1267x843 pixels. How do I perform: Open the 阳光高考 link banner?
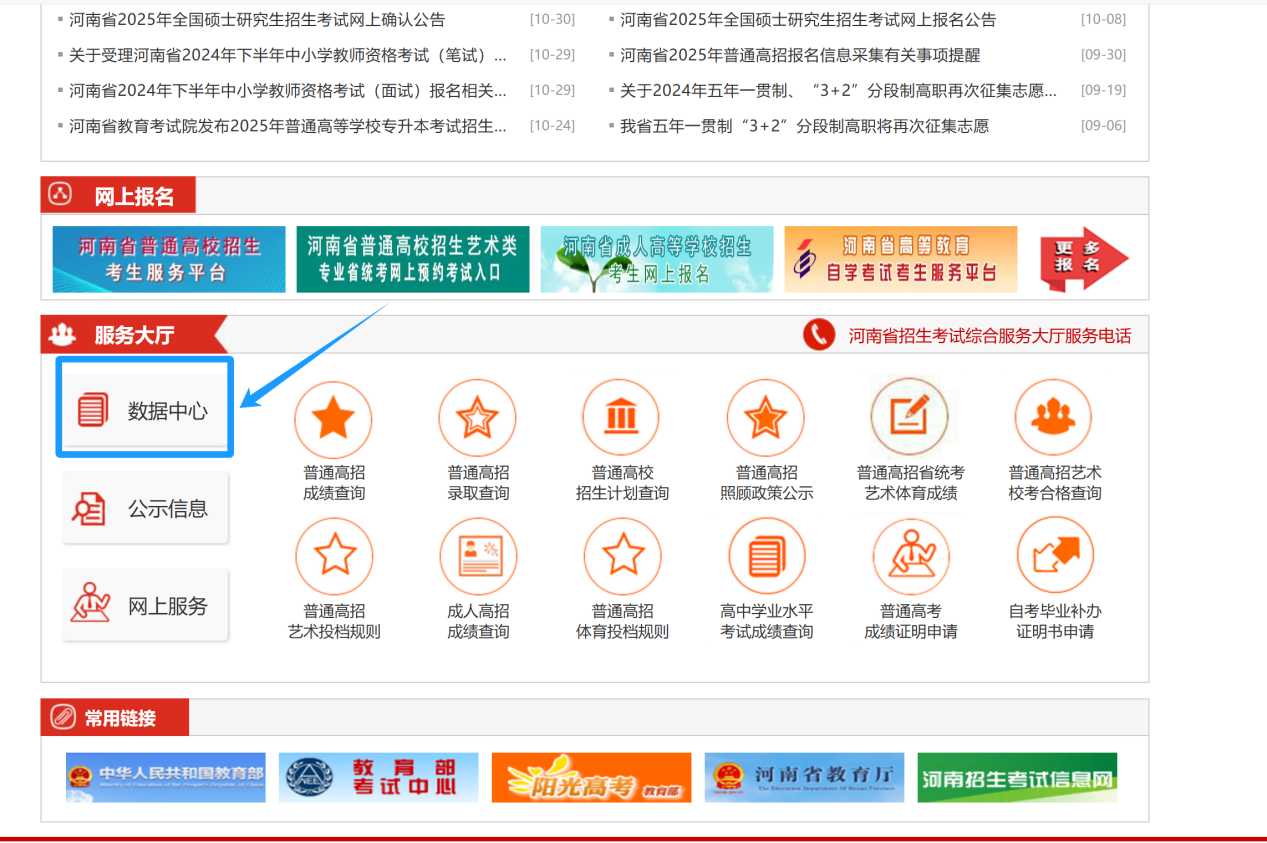click(x=591, y=778)
